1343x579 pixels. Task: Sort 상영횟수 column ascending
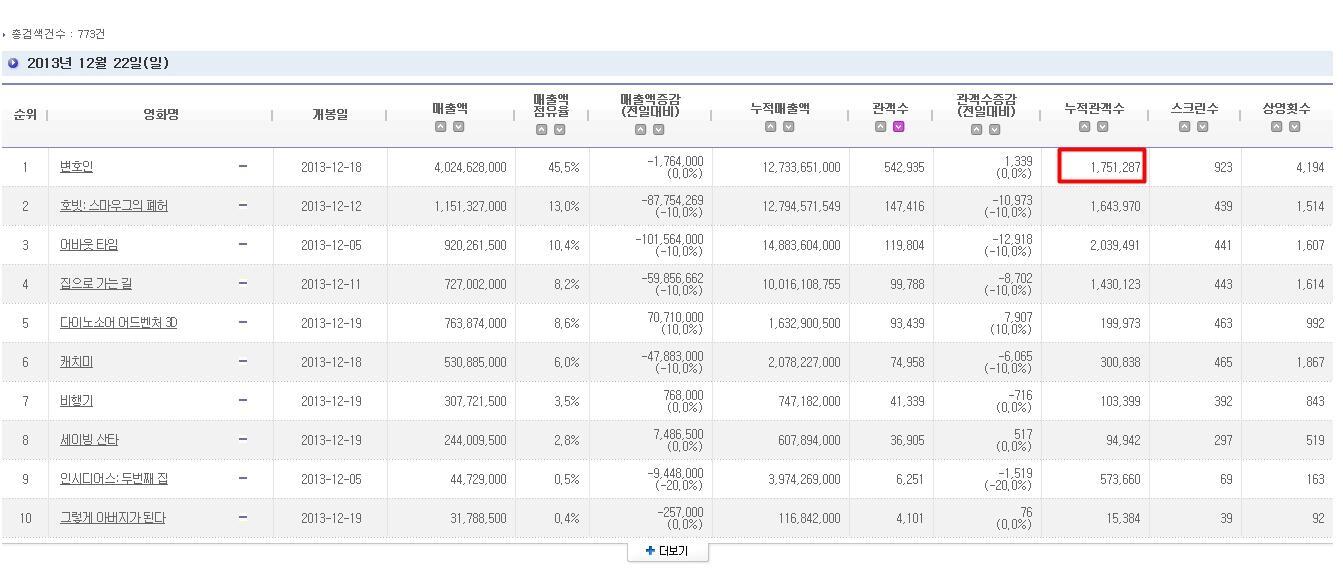pos(1277,127)
